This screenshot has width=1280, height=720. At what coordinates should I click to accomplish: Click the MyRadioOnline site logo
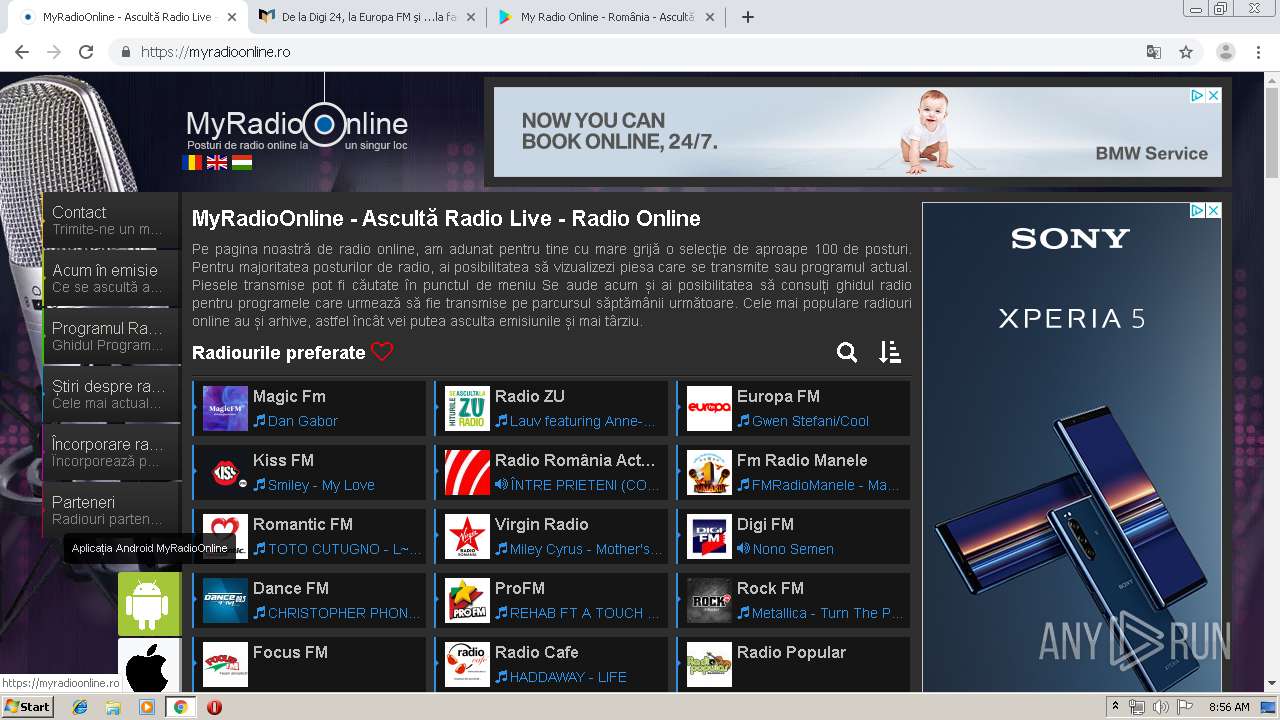[x=297, y=127]
